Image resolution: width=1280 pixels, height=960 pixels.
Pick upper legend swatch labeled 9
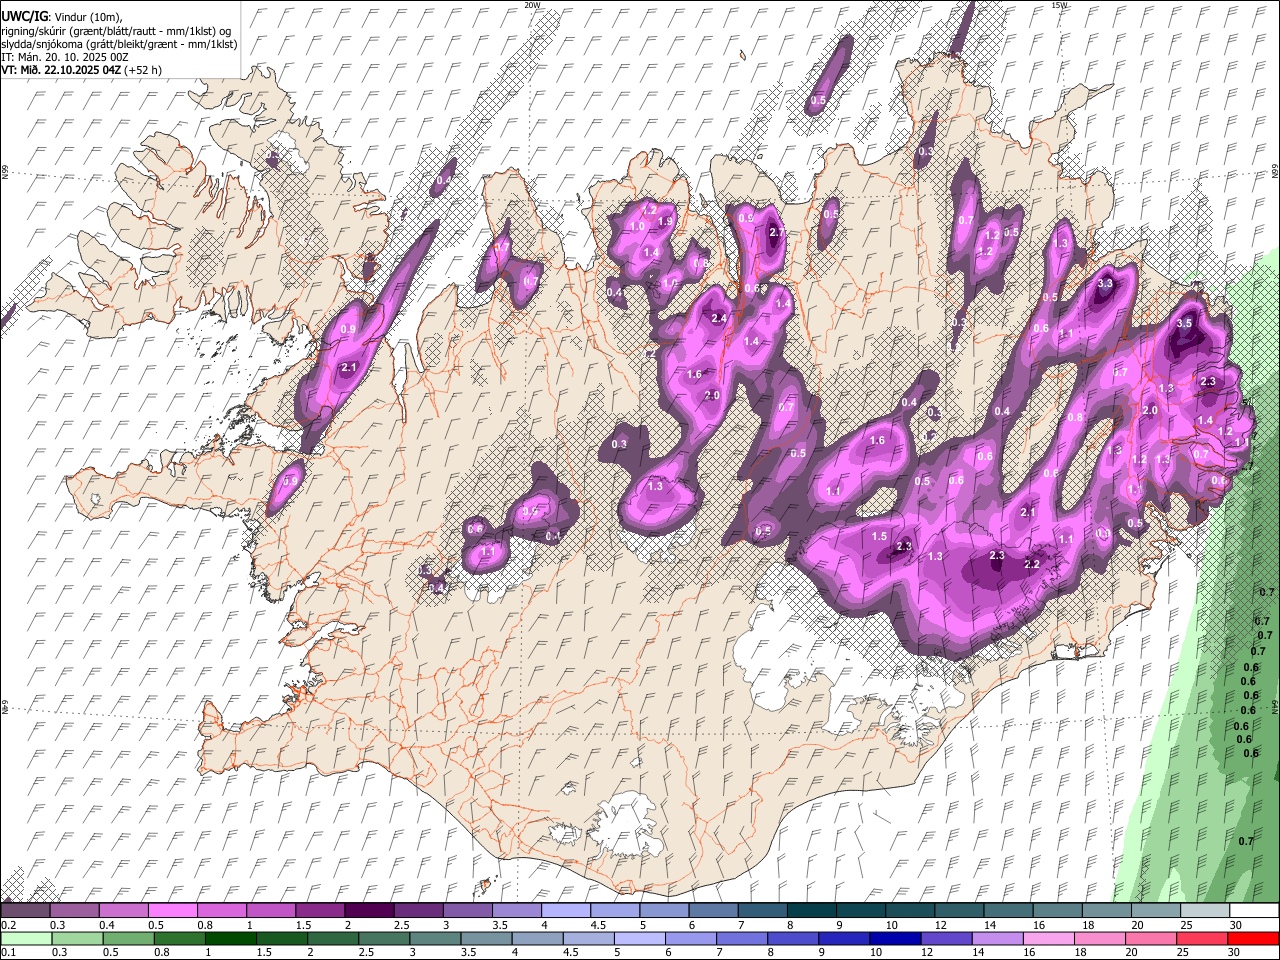(x=862, y=910)
